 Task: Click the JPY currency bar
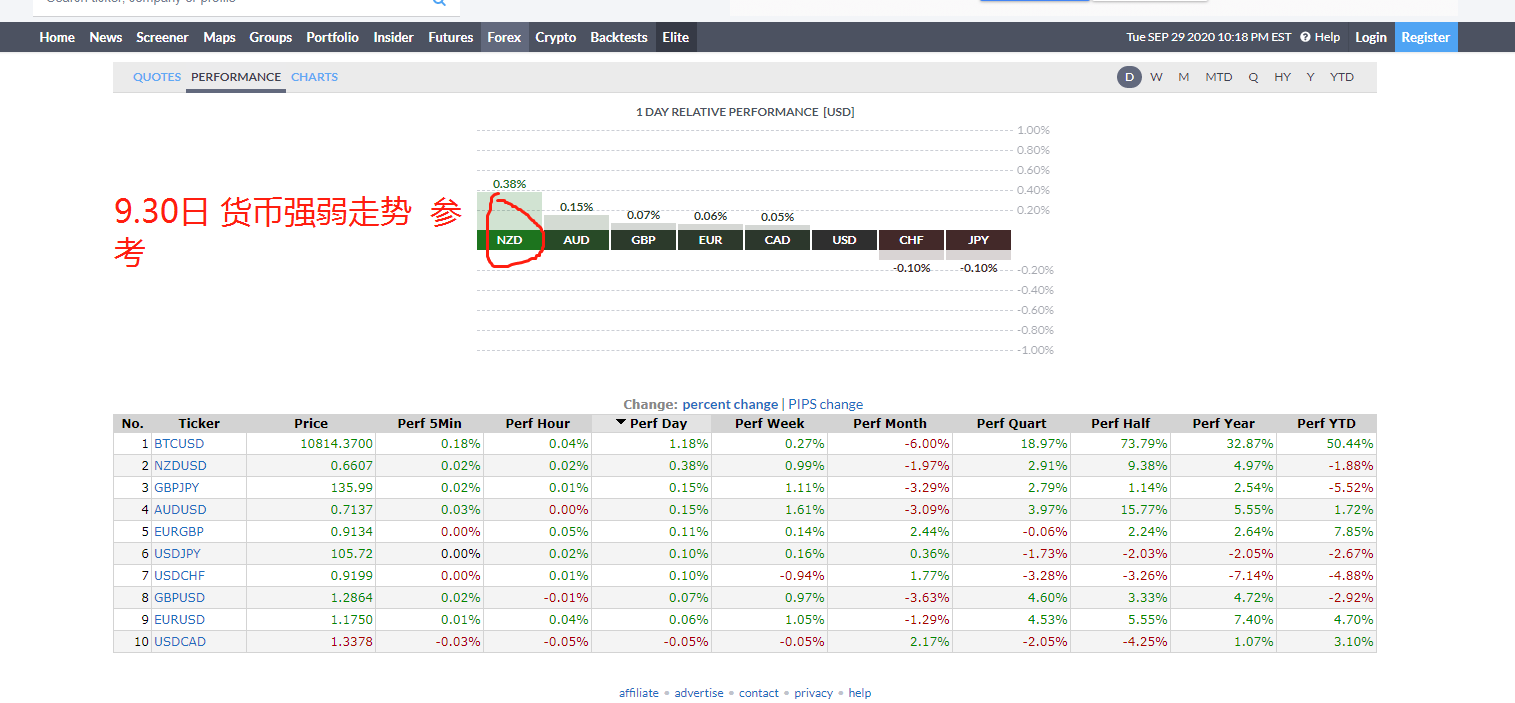pyautogui.click(x=978, y=240)
